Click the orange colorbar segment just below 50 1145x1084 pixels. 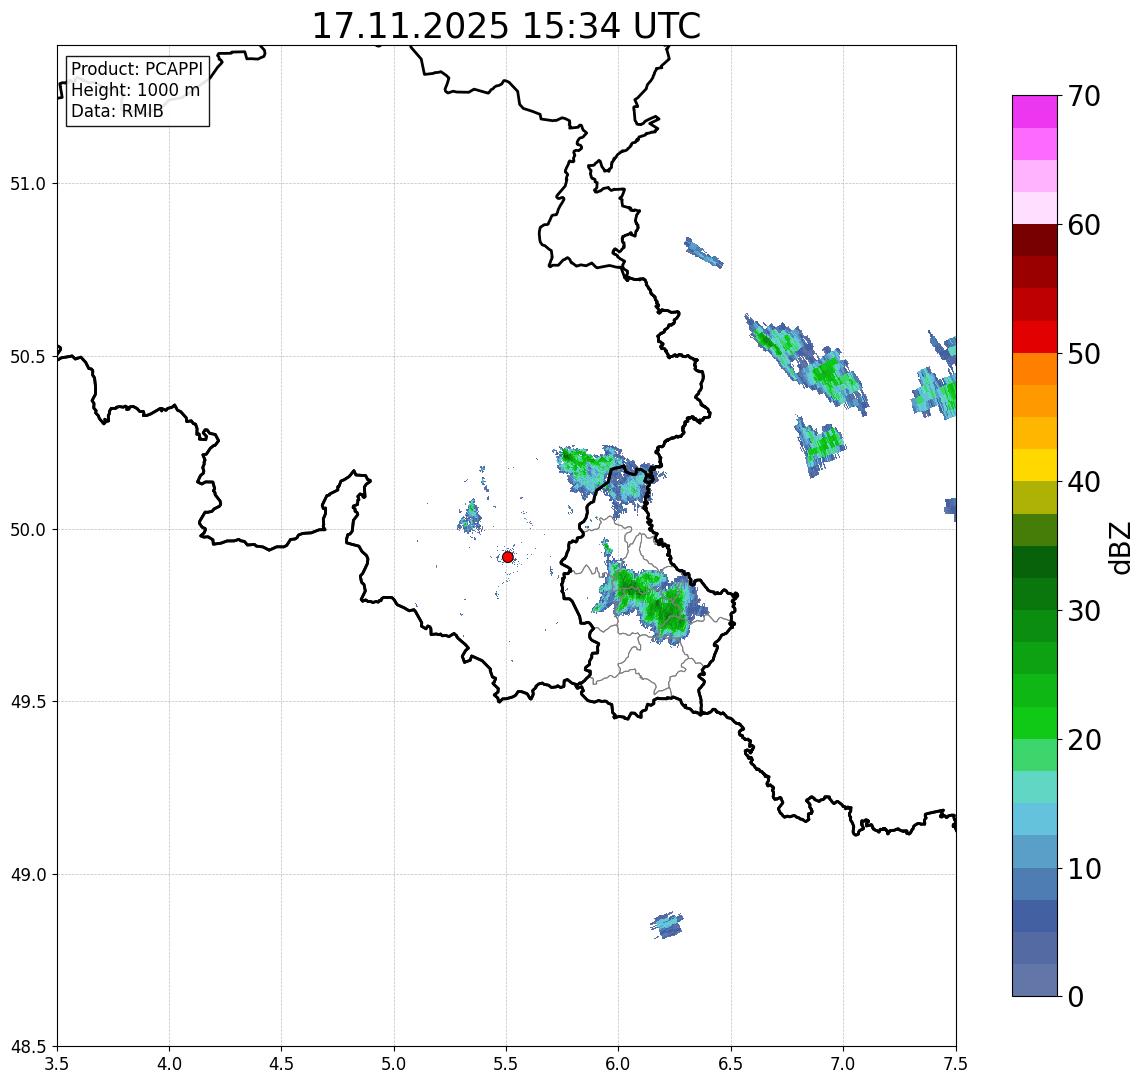pos(1035,370)
